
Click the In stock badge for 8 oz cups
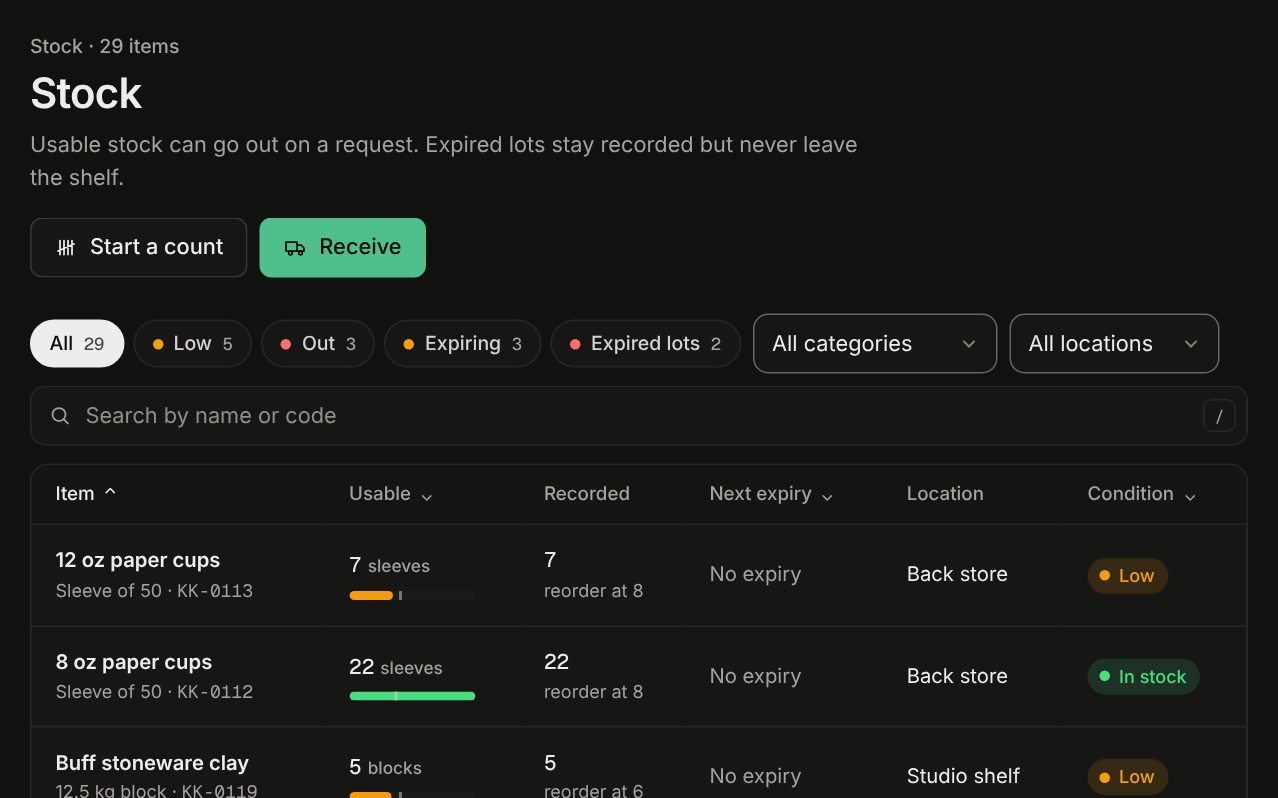point(1143,677)
